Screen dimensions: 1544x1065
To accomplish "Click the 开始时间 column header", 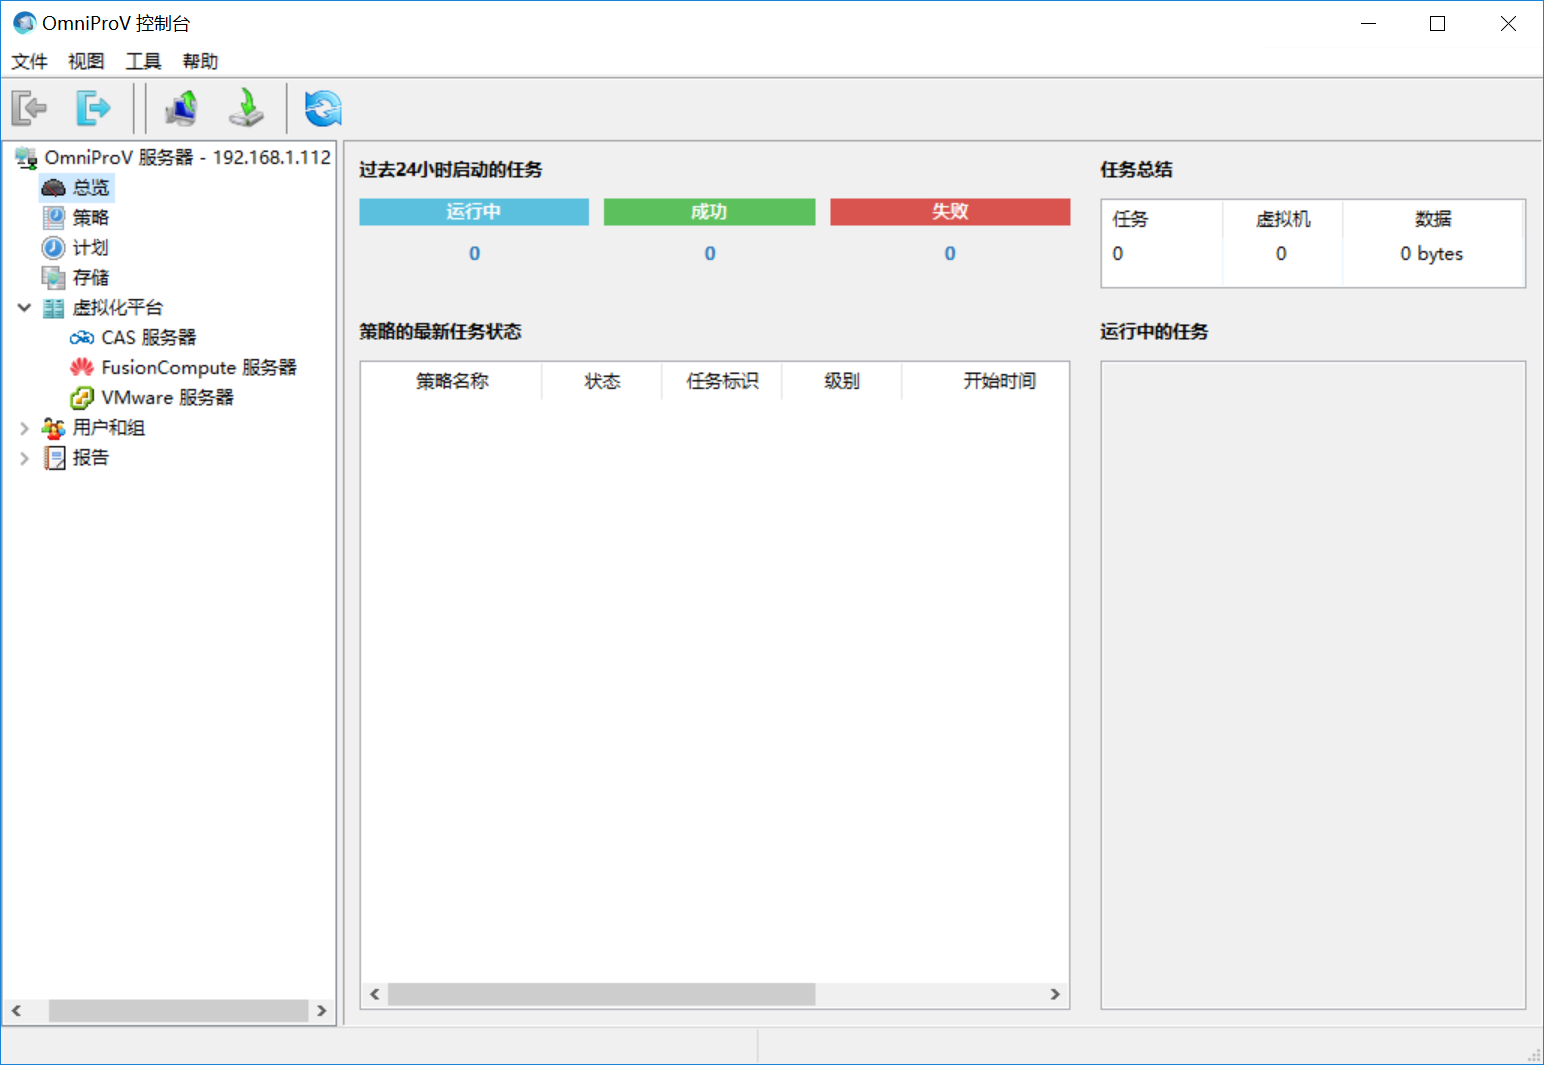I will tap(999, 381).
